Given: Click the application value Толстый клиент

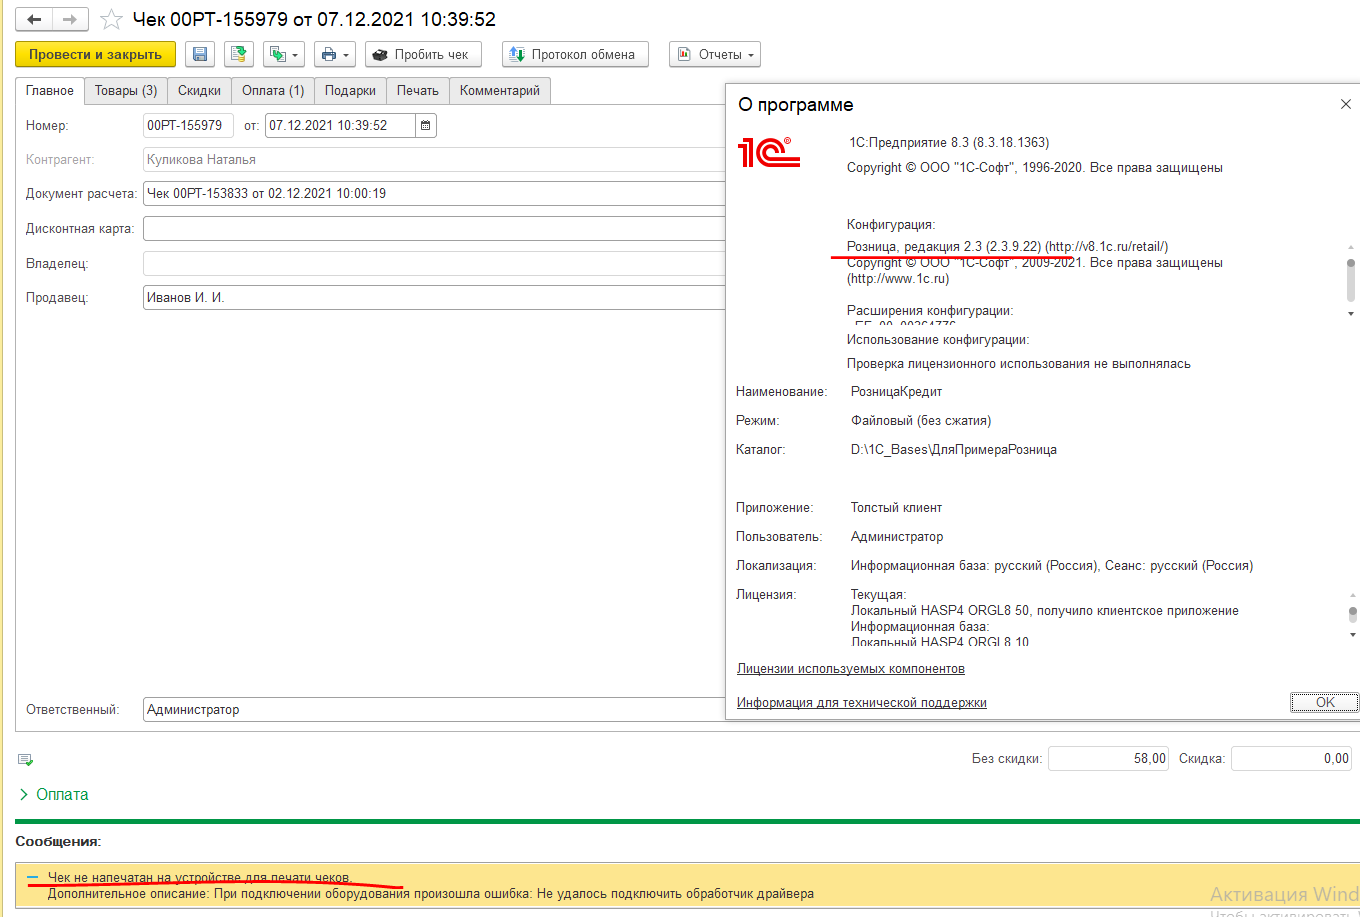Looking at the screenshot, I should [x=896, y=507].
